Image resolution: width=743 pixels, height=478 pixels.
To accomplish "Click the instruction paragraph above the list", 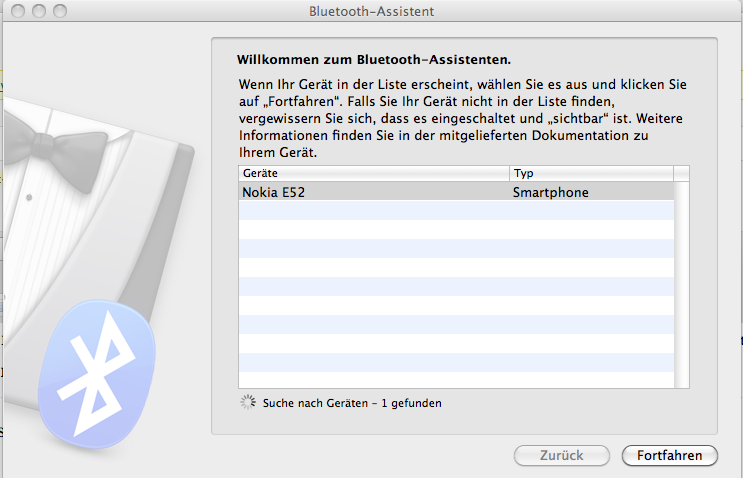I will [x=462, y=120].
